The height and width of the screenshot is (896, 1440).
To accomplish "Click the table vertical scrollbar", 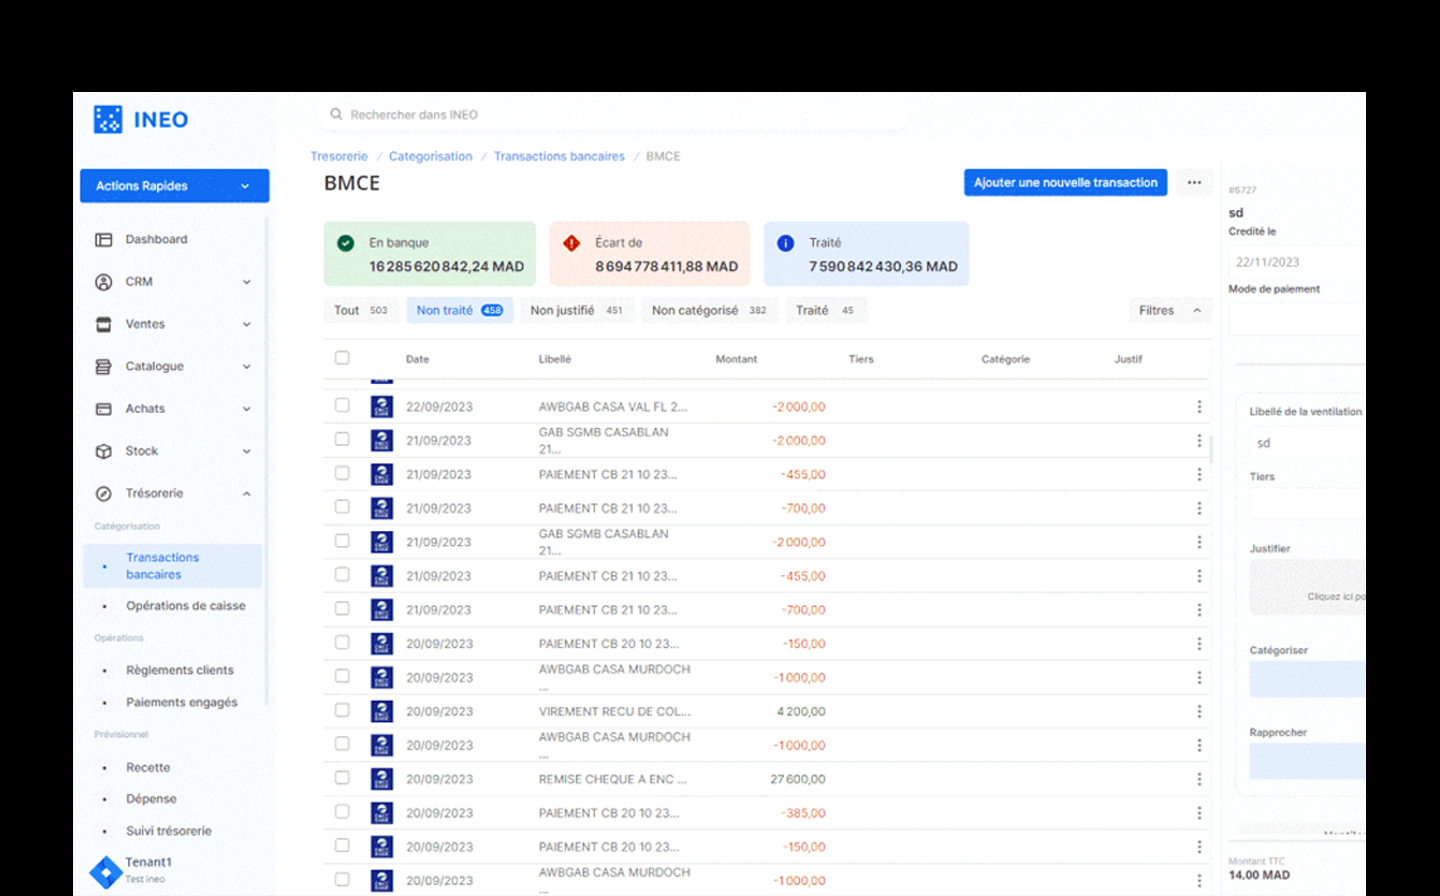I will pyautogui.click(x=1211, y=449).
